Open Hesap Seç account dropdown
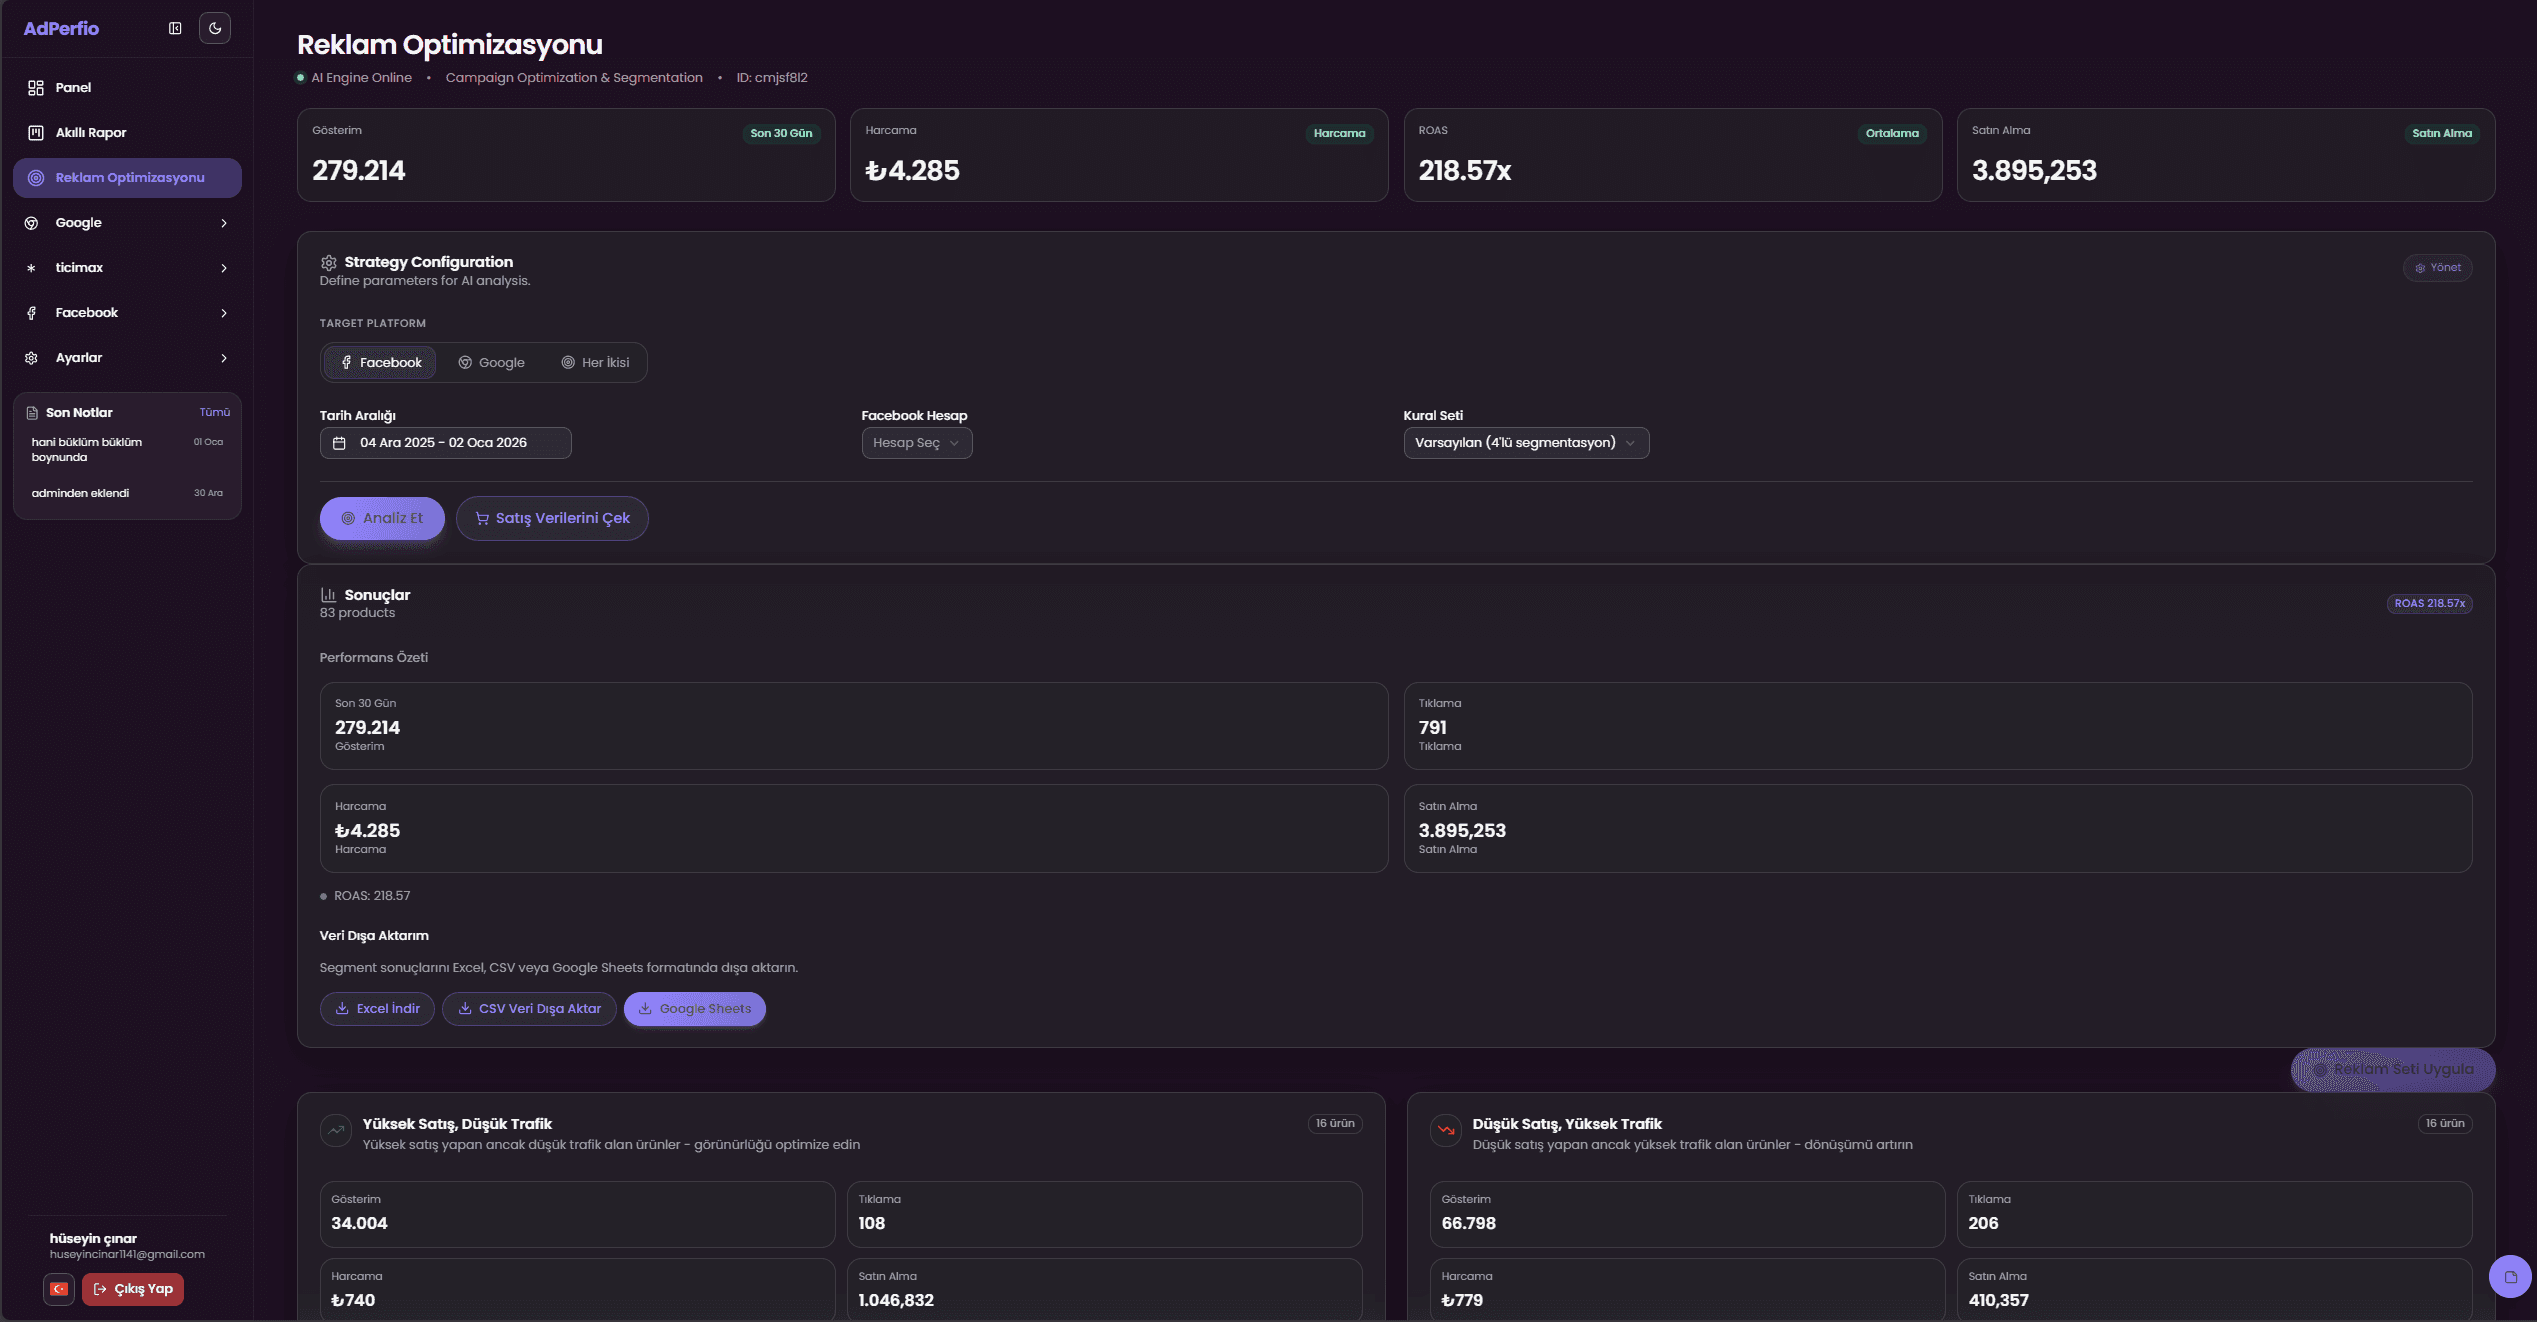Viewport: 2537px width, 1322px height. (x=916, y=443)
